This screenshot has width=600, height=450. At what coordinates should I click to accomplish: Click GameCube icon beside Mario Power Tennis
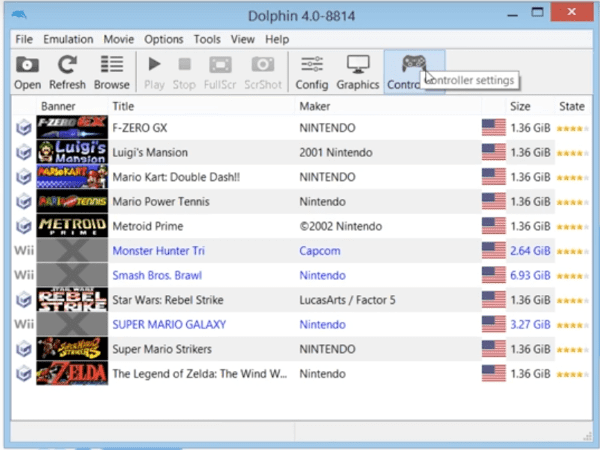click(x=24, y=201)
